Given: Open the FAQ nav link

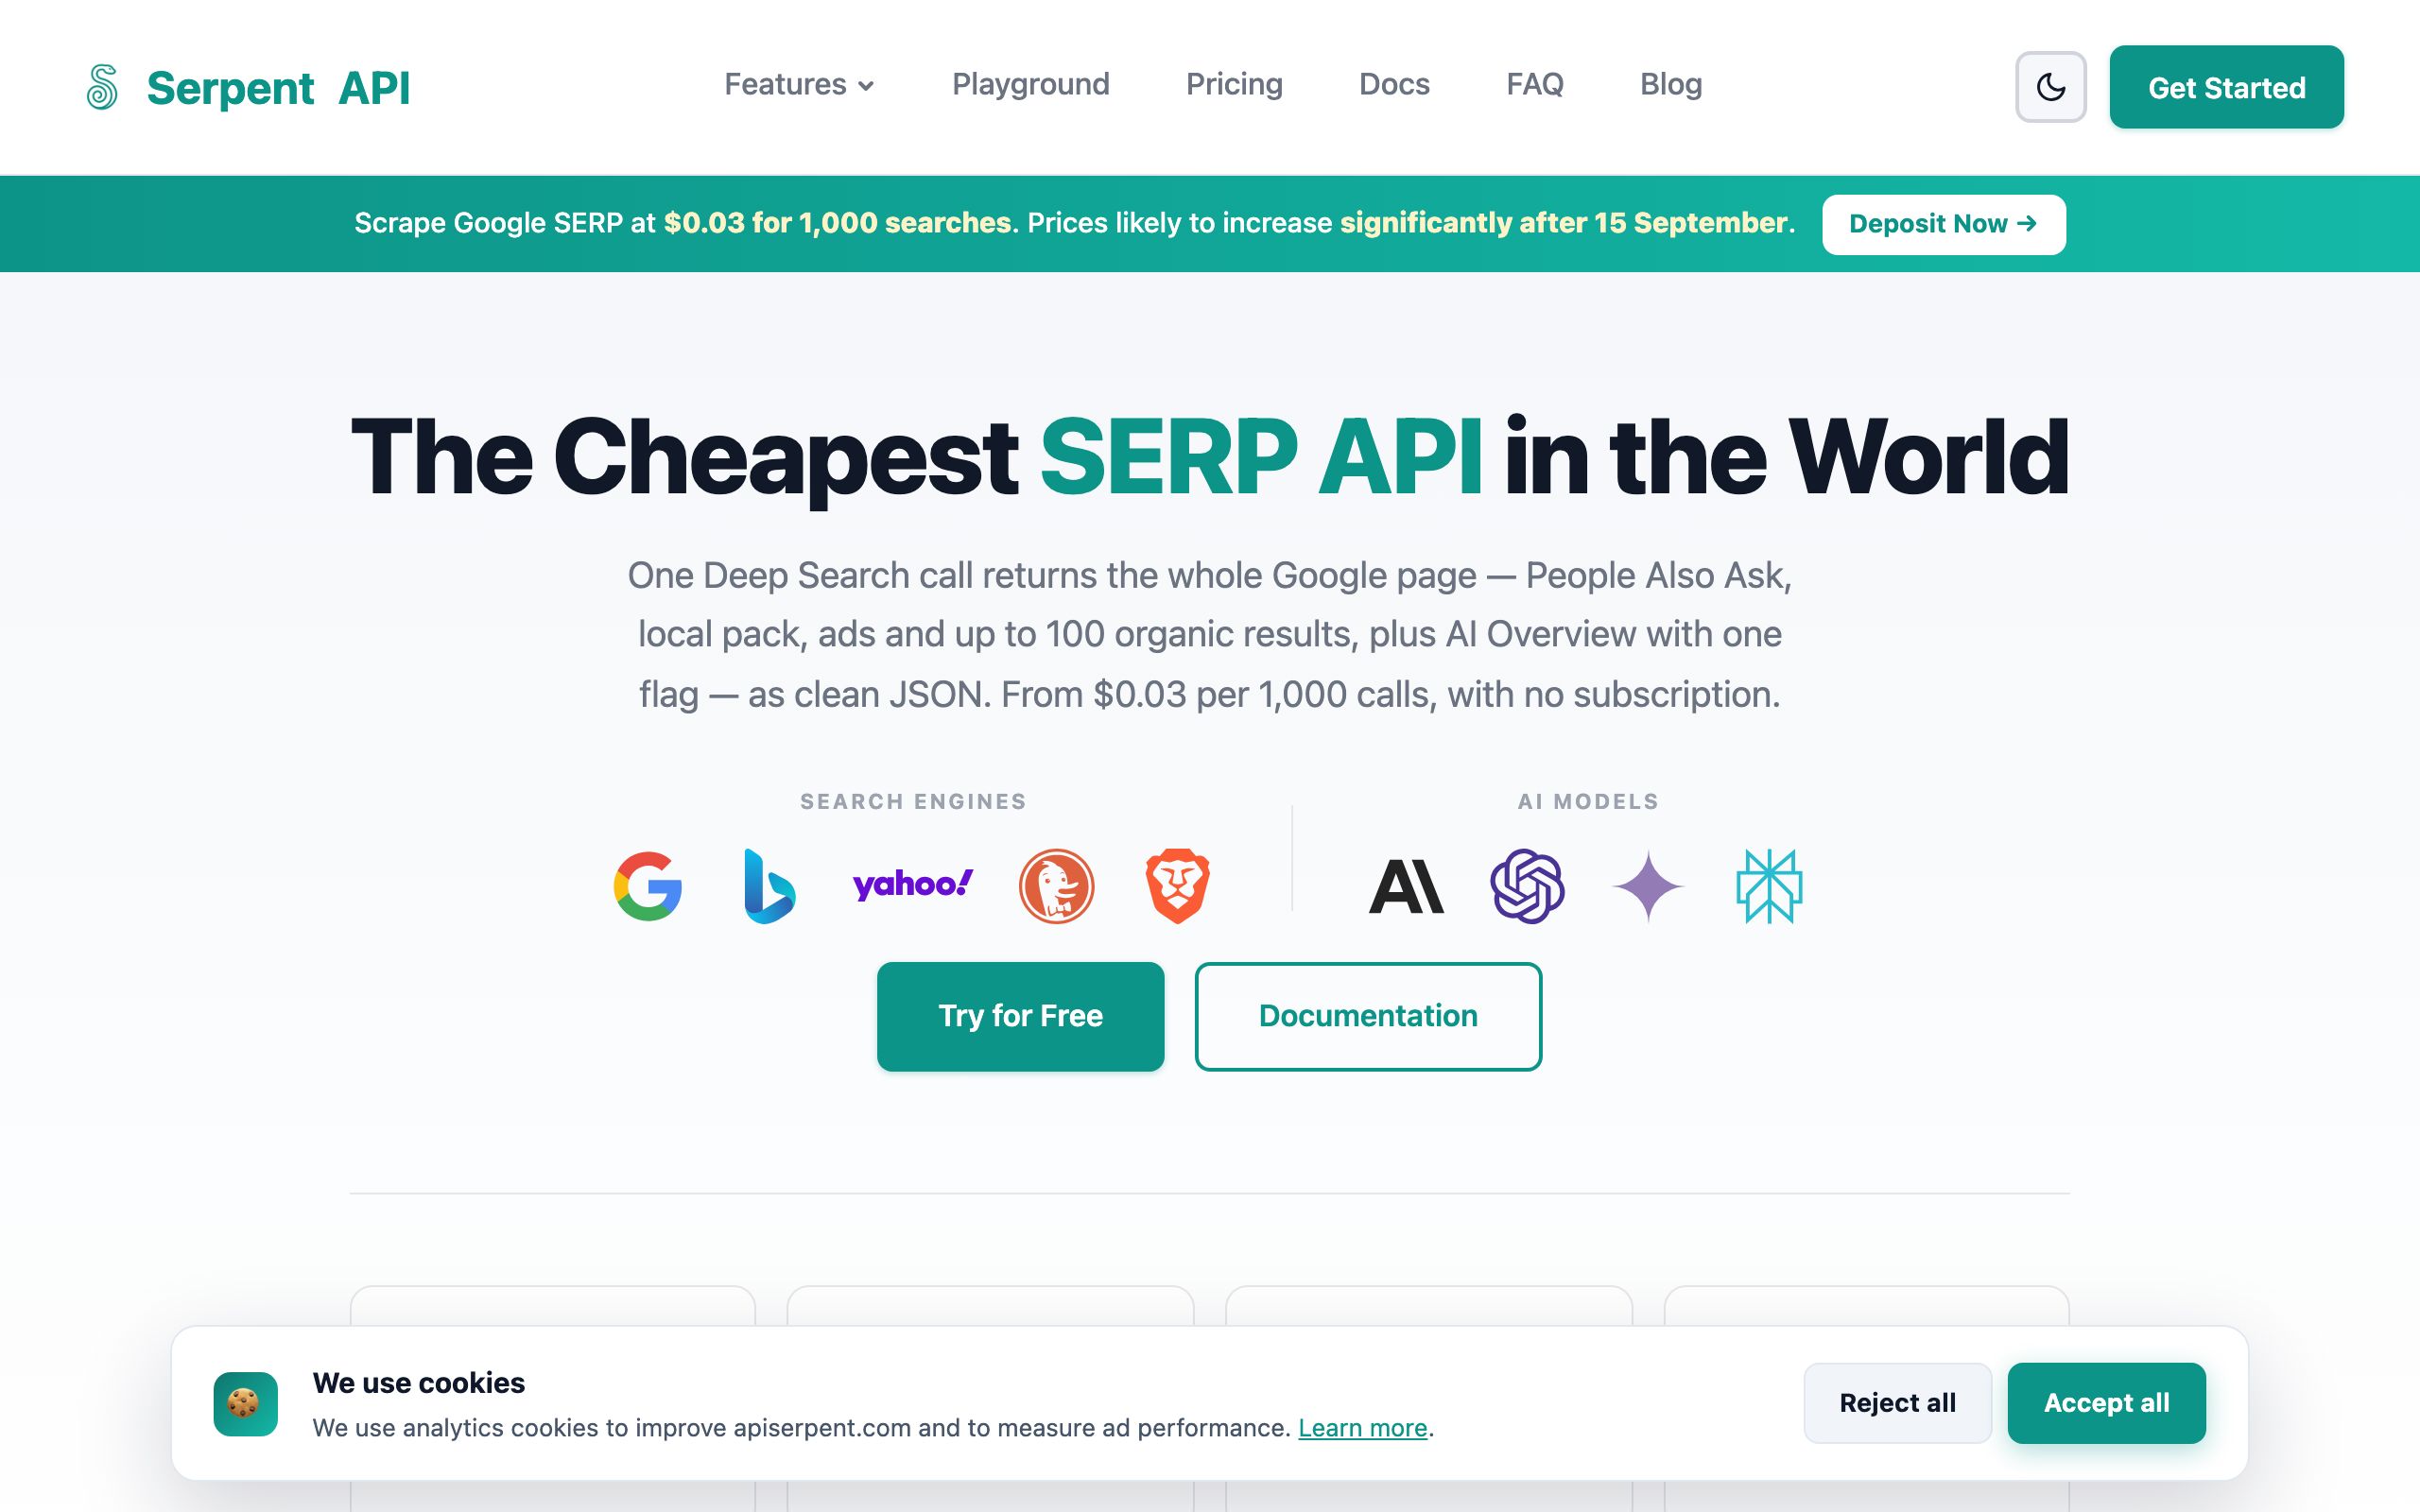Looking at the screenshot, I should coord(1534,85).
